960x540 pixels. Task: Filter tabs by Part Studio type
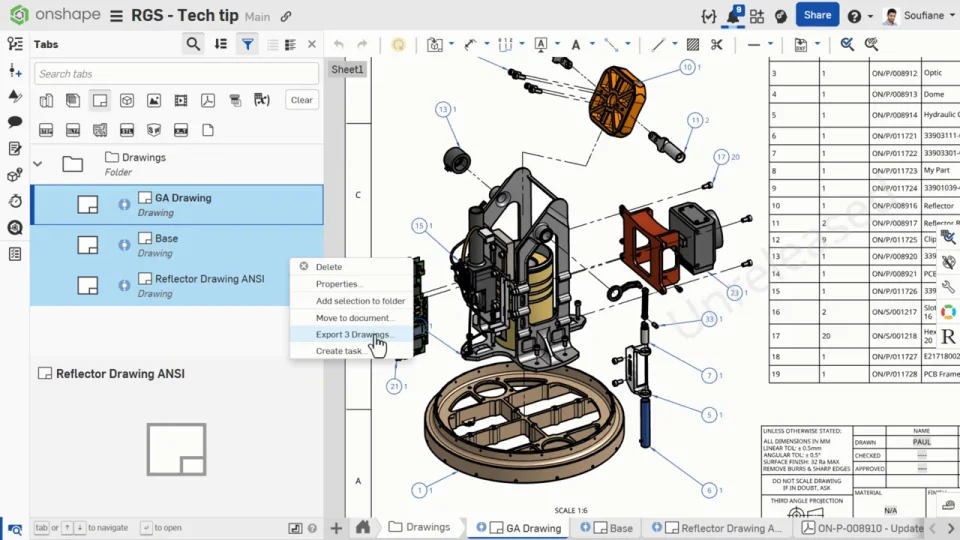point(46,100)
